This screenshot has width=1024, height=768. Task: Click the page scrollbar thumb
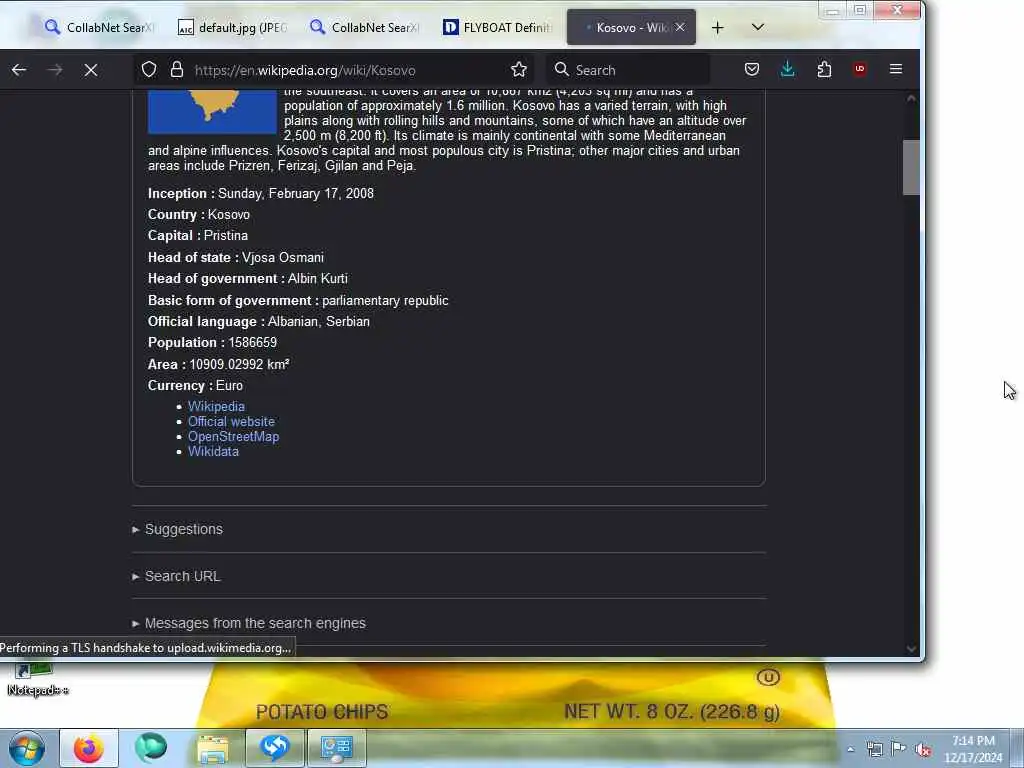pyautogui.click(x=911, y=167)
